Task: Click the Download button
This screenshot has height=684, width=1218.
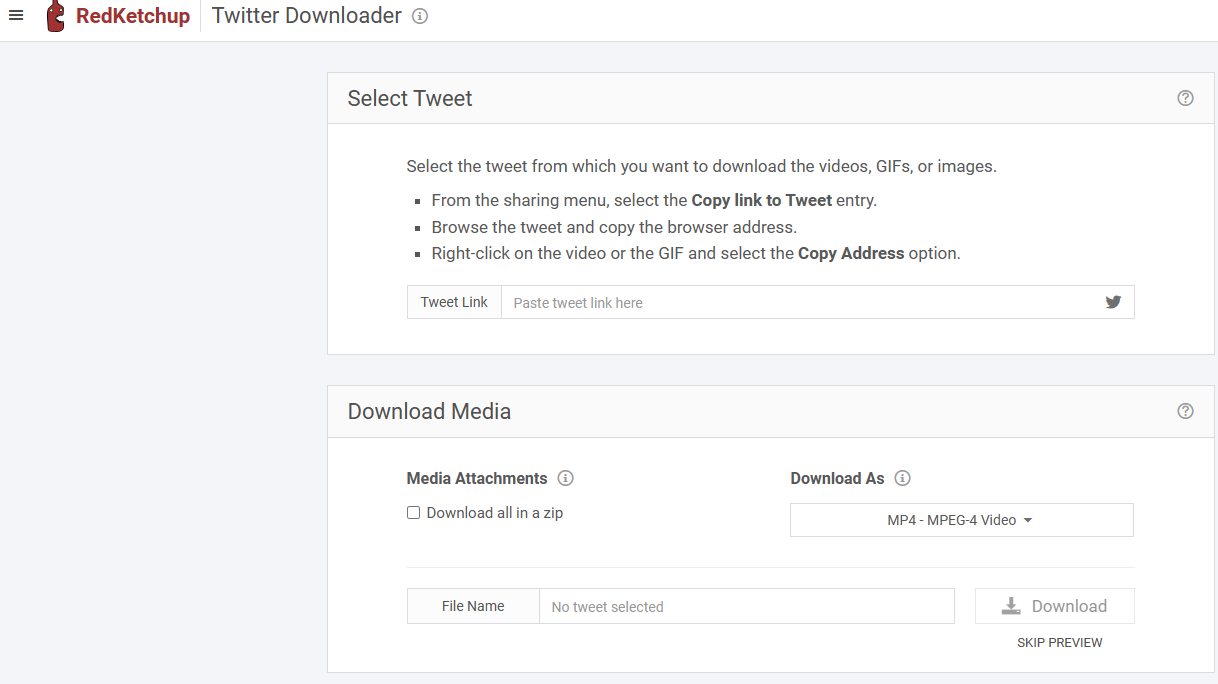Action: click(x=1054, y=606)
